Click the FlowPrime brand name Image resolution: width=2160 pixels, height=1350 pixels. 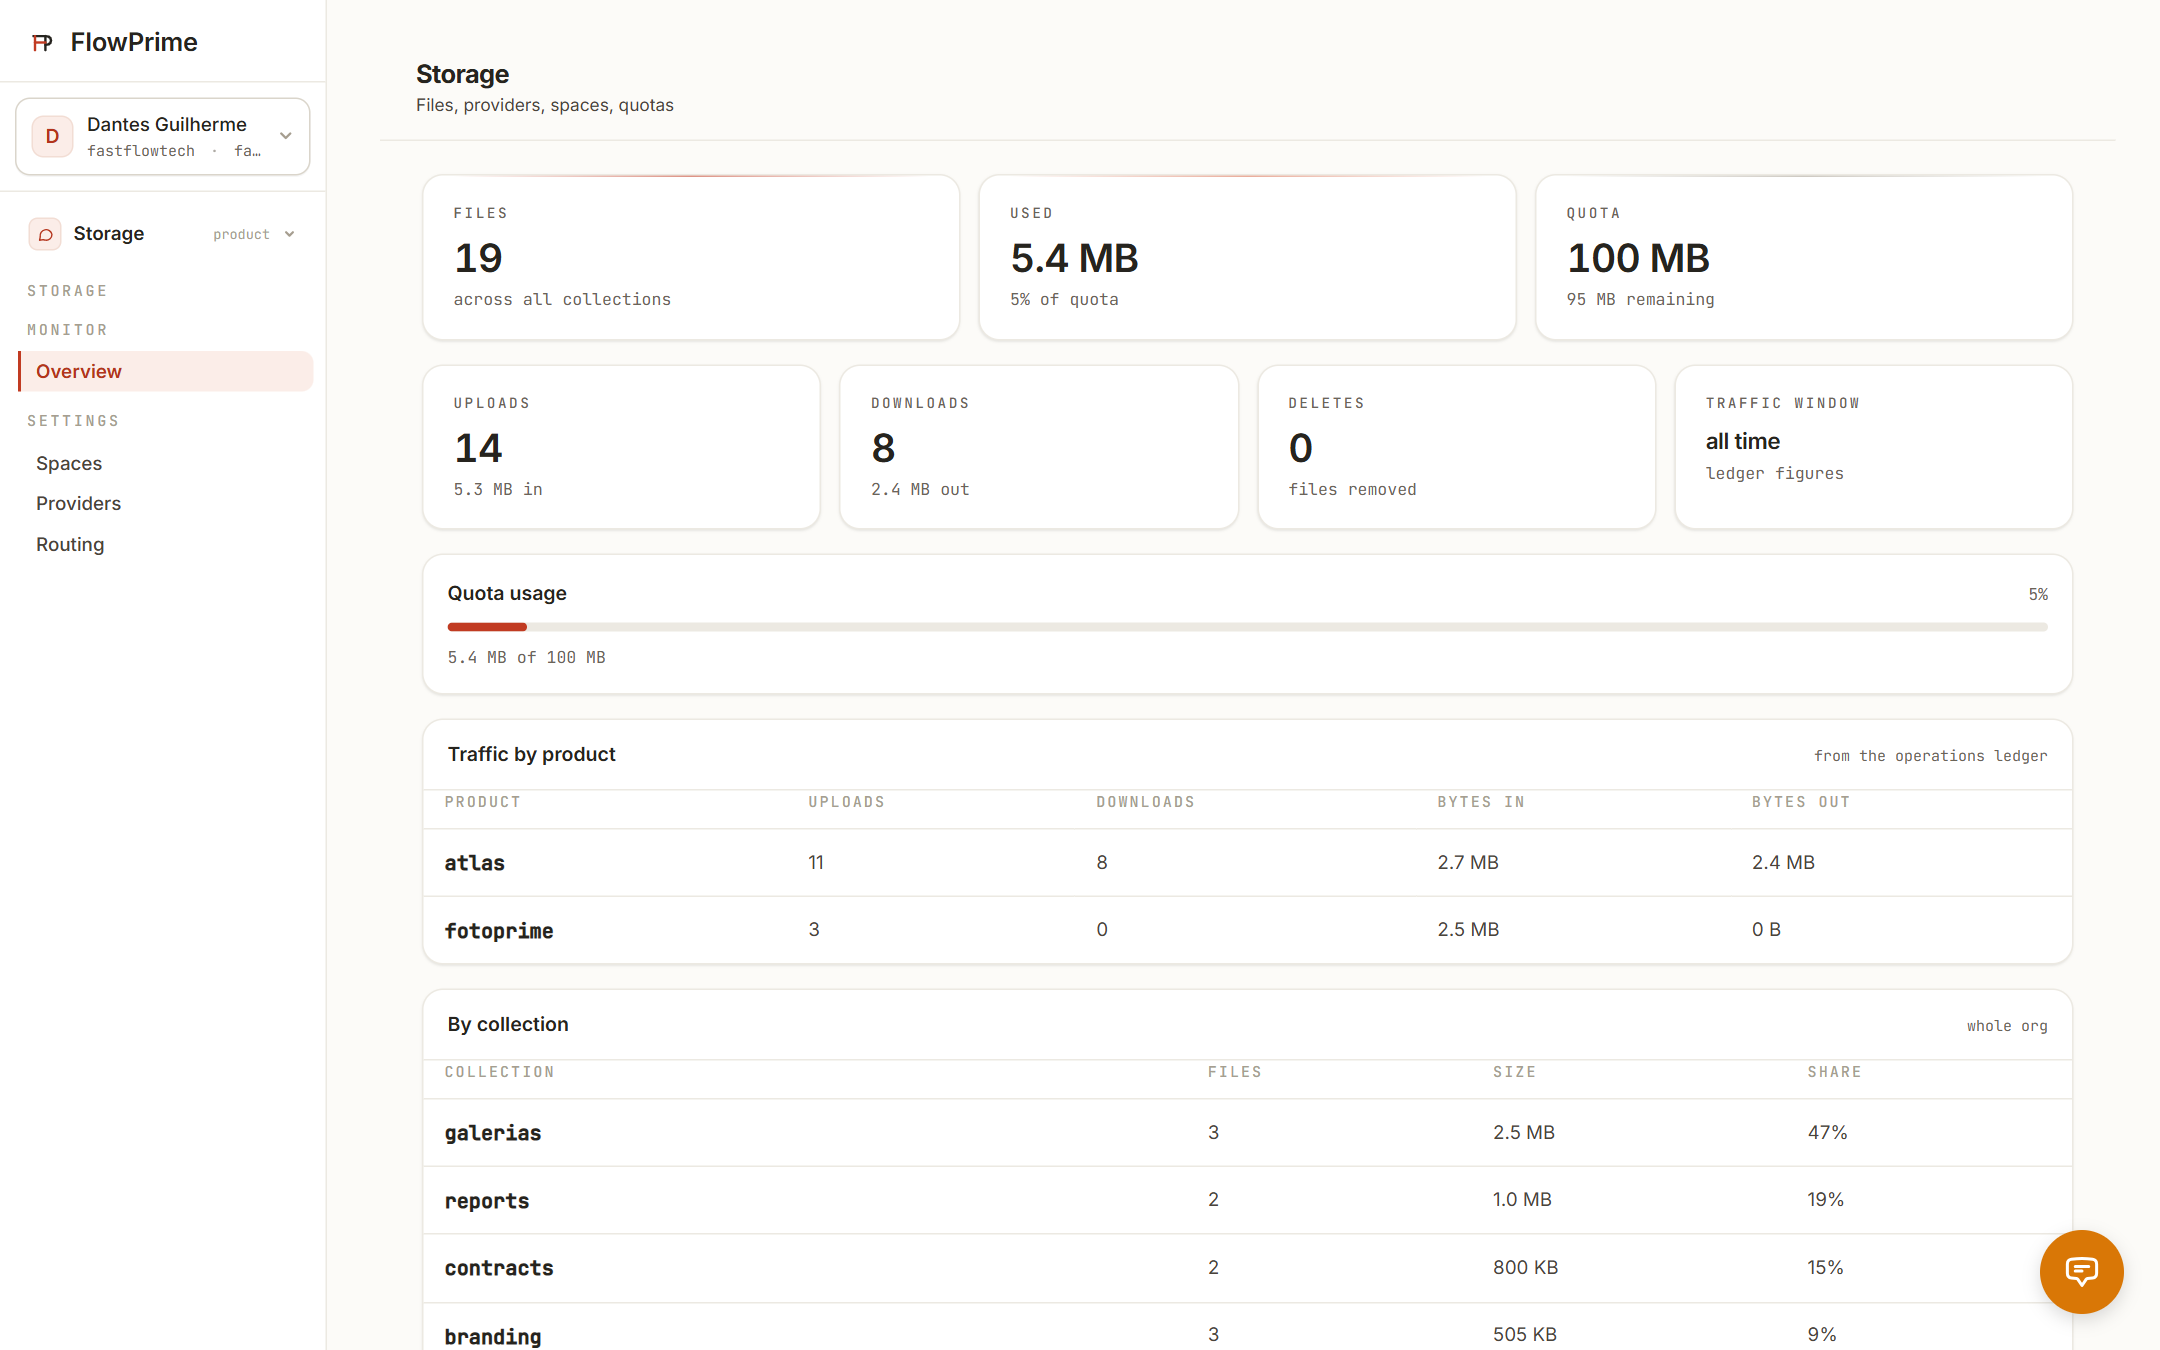click(x=134, y=42)
